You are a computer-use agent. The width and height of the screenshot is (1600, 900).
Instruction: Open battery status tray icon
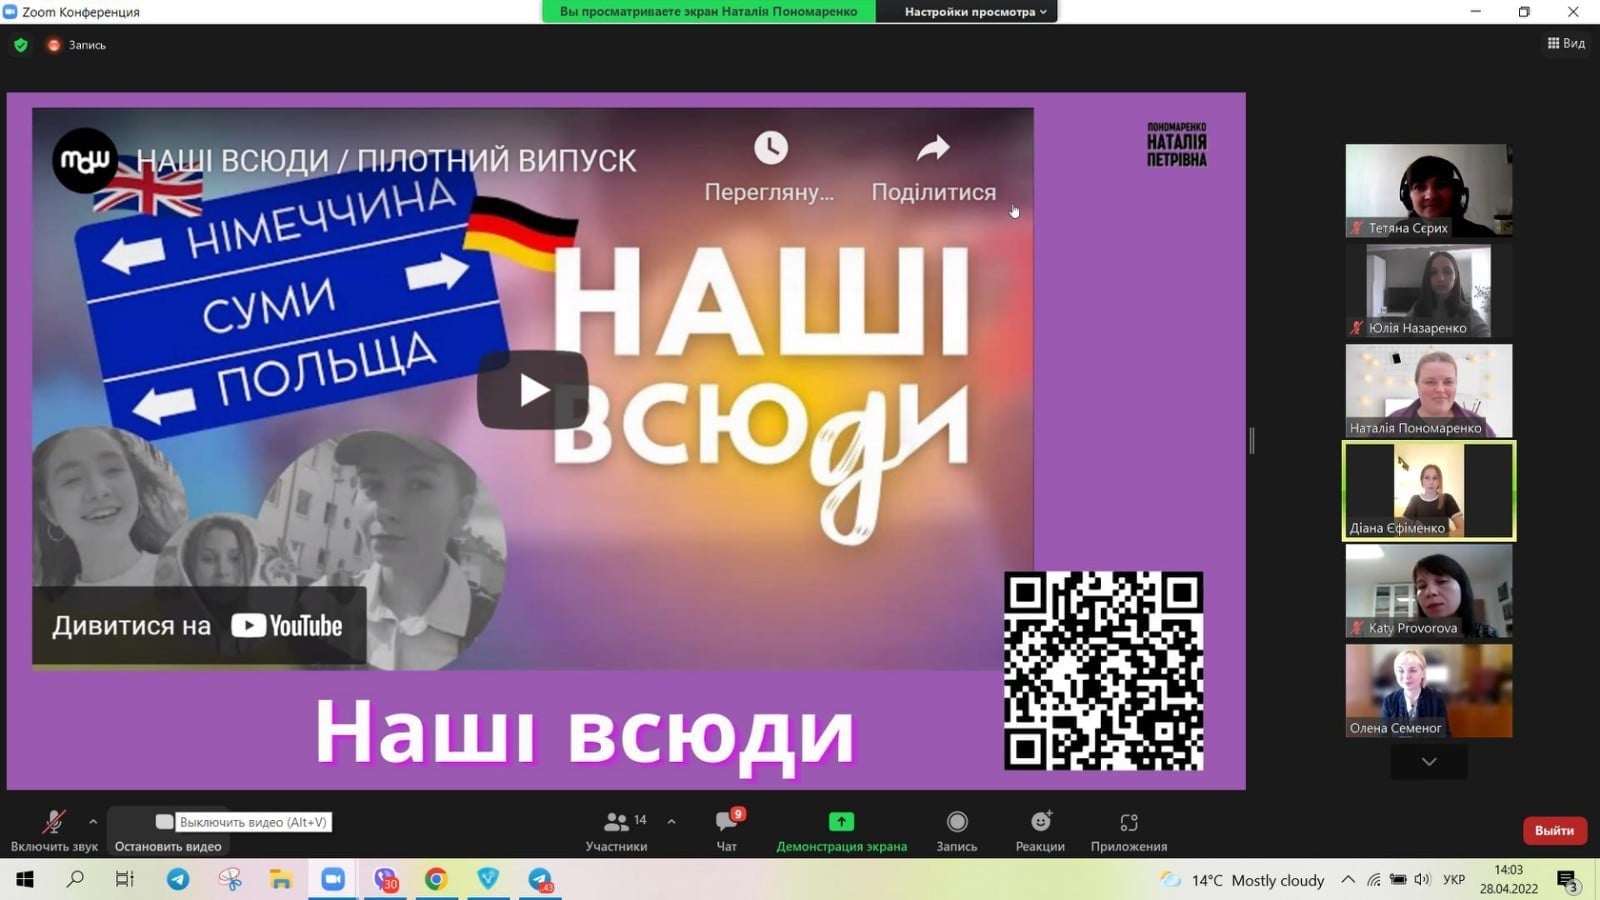tap(1398, 880)
